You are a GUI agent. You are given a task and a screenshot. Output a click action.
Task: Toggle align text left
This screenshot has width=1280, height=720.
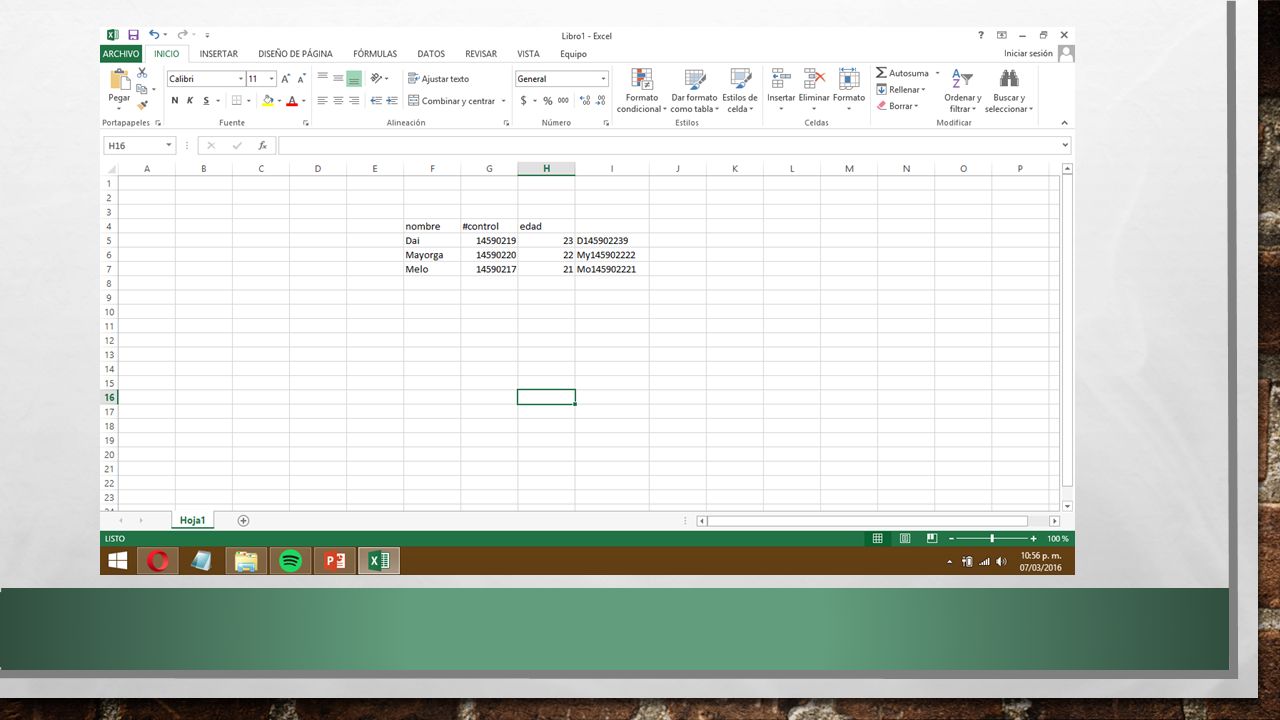click(x=322, y=101)
